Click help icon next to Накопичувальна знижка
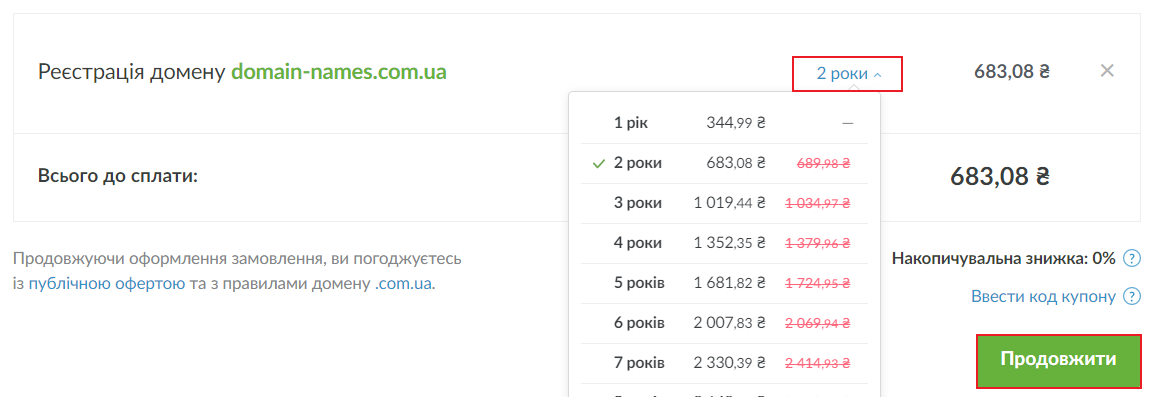This screenshot has height=397, width=1156. (x=1132, y=258)
